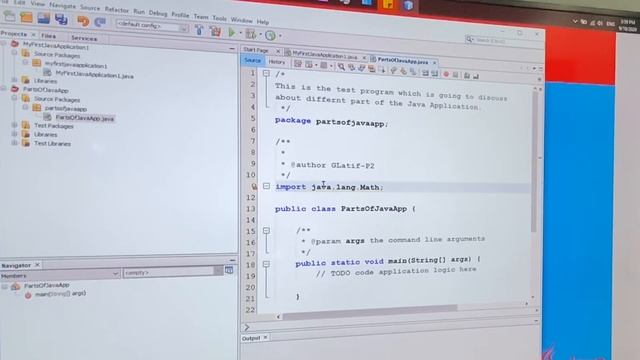This screenshot has width=640, height=360.
Task: Start macro recording with the red circle icon
Action: [446, 74]
